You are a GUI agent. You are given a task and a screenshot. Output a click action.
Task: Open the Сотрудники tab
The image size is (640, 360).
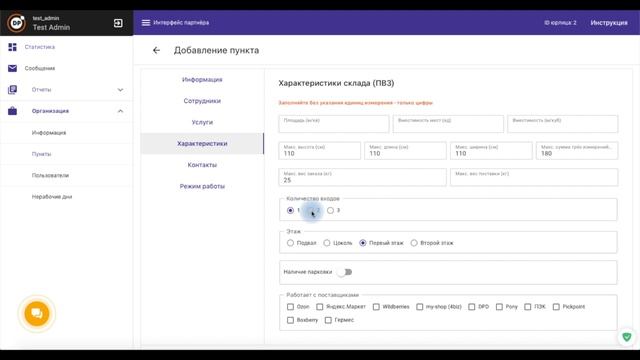tap(202, 101)
